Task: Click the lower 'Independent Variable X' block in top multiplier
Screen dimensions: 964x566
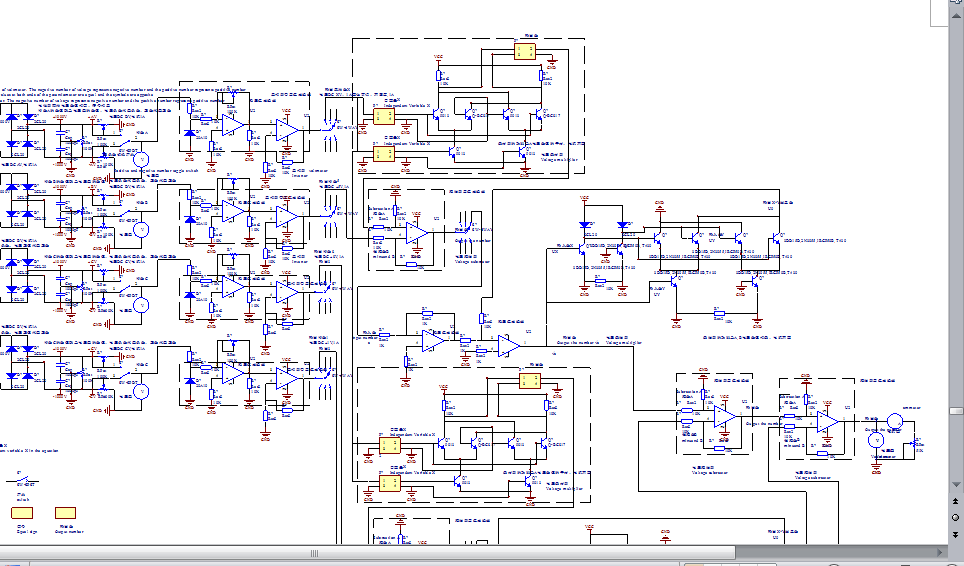Action: [384, 154]
